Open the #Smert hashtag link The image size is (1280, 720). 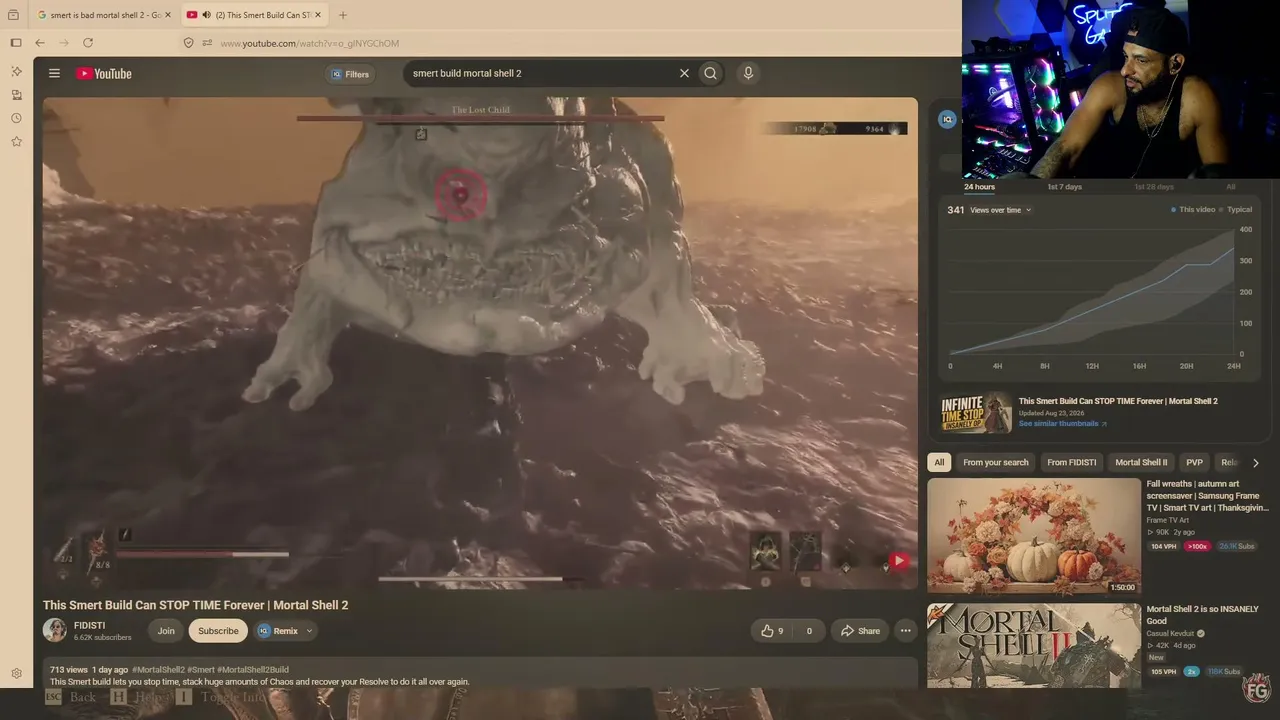pyautogui.click(x=200, y=670)
